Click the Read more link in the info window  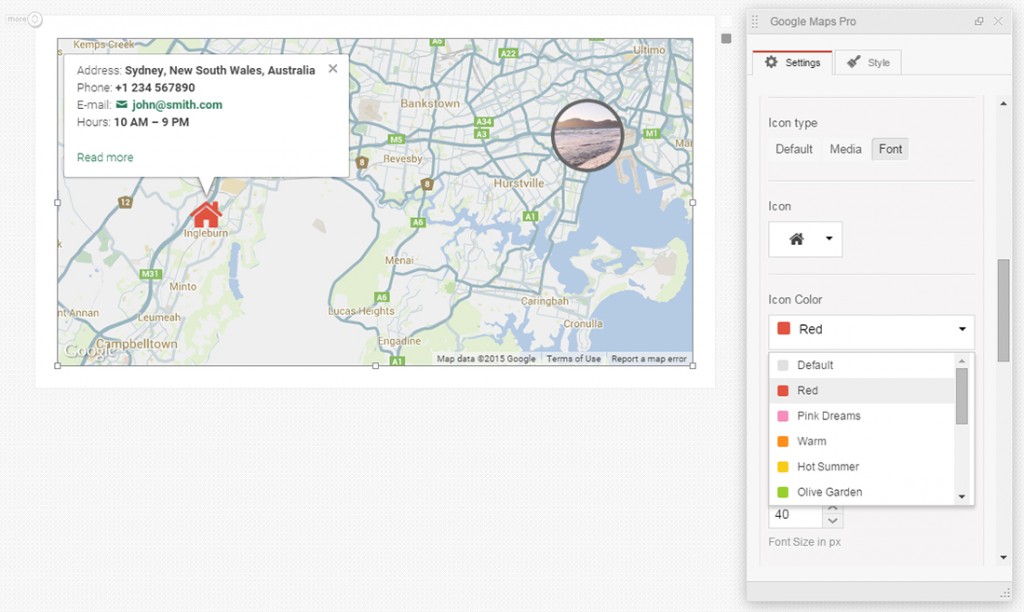click(x=104, y=156)
